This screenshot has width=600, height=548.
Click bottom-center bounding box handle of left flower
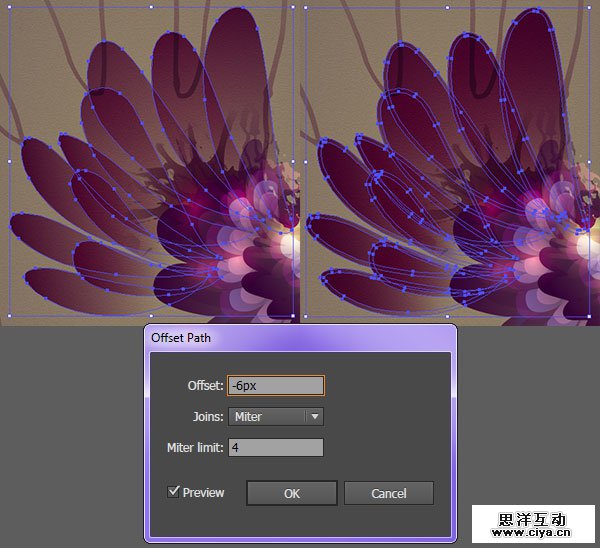point(151,316)
